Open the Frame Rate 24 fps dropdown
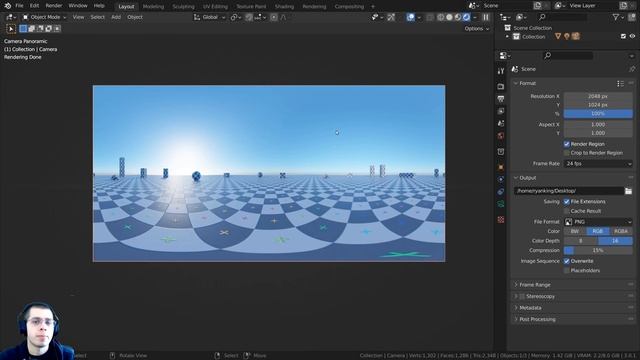Image resolution: width=640 pixels, height=360 pixels. tap(598, 163)
